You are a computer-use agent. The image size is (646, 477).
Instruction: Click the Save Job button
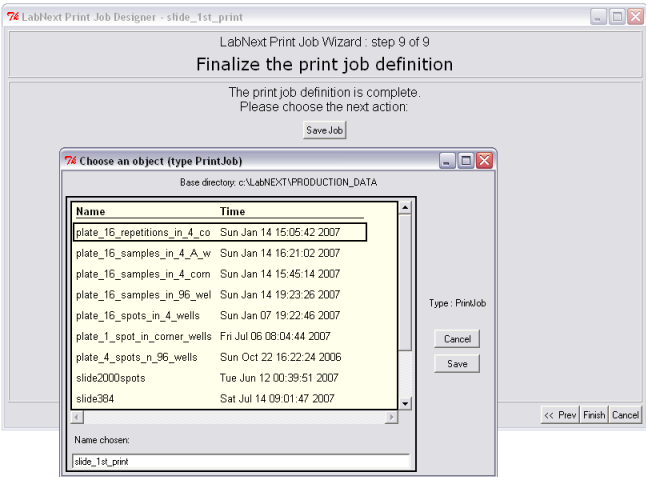[x=324, y=130]
